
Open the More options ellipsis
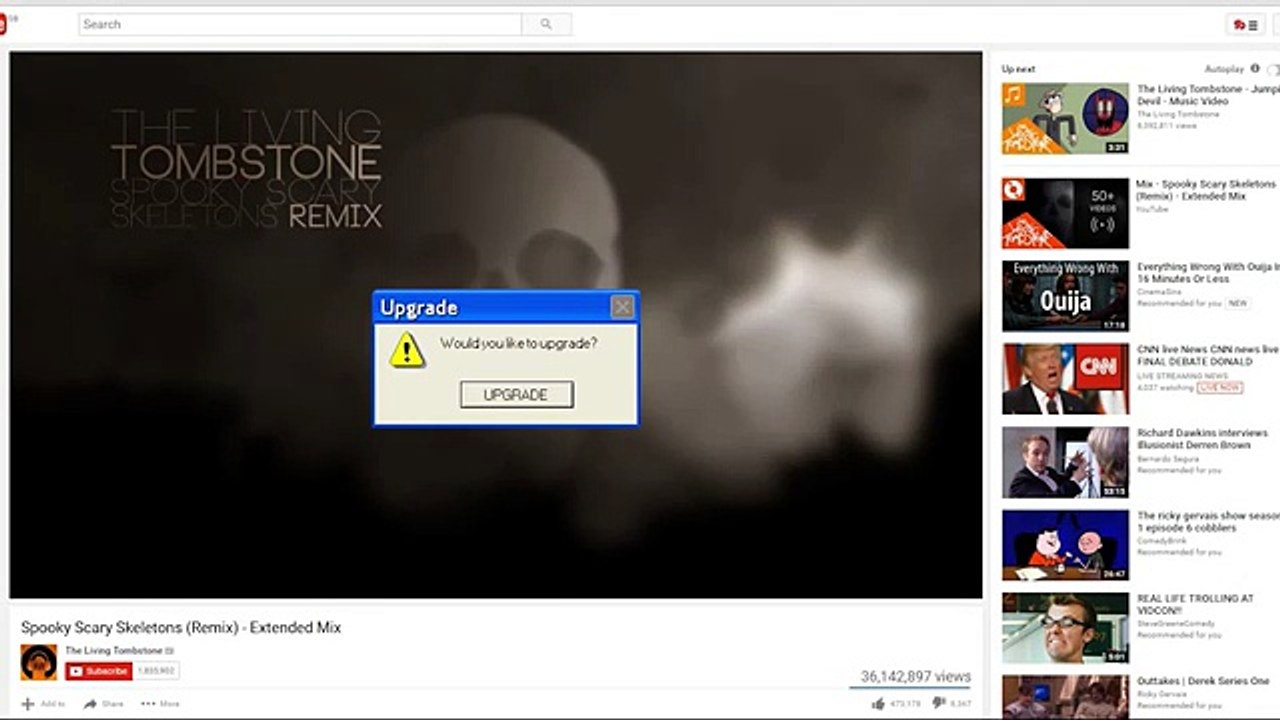click(x=148, y=704)
